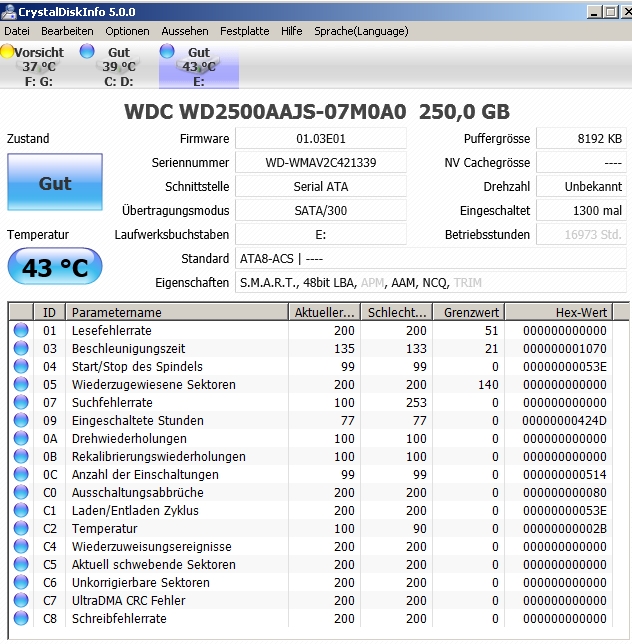Select the Beschleunigungszeit parameter name
632x644 pixels.
click(x=129, y=348)
